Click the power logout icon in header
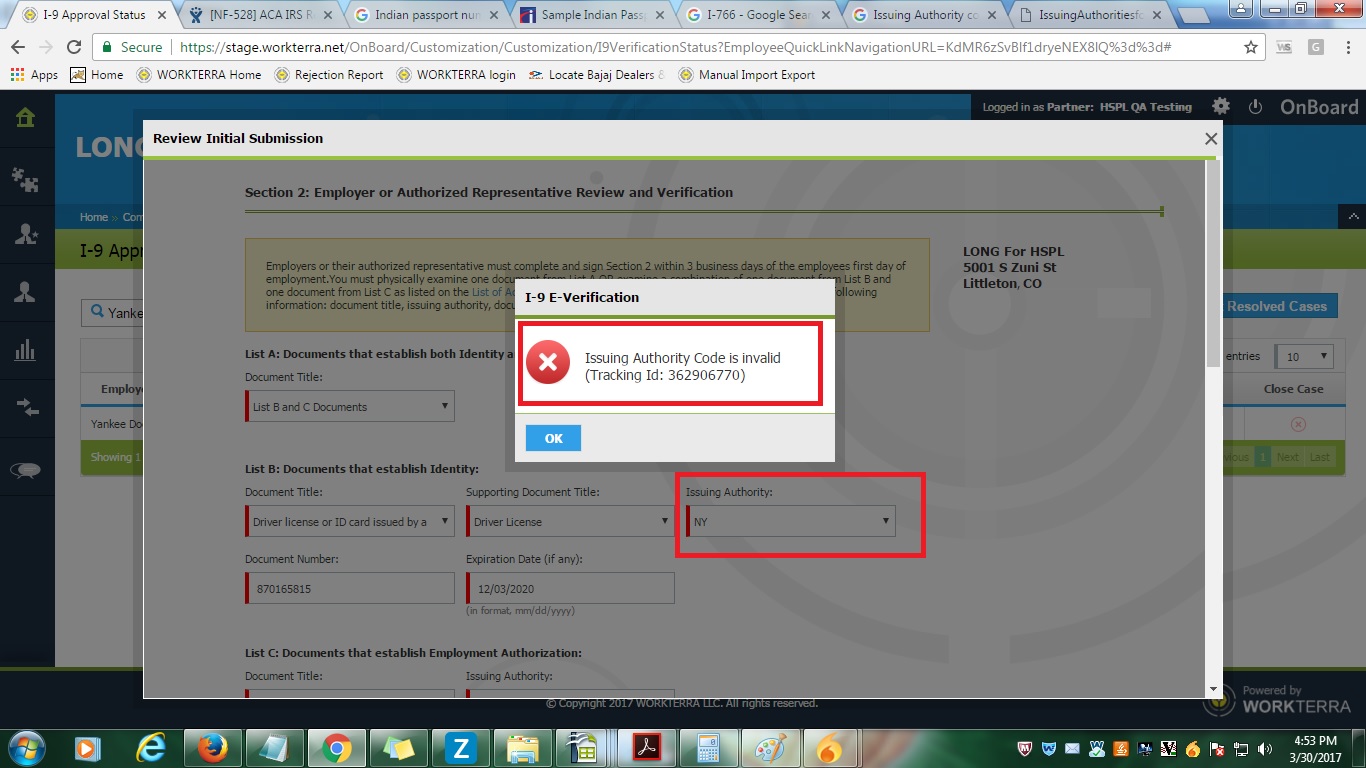Image resolution: width=1366 pixels, height=768 pixels. [1256, 107]
